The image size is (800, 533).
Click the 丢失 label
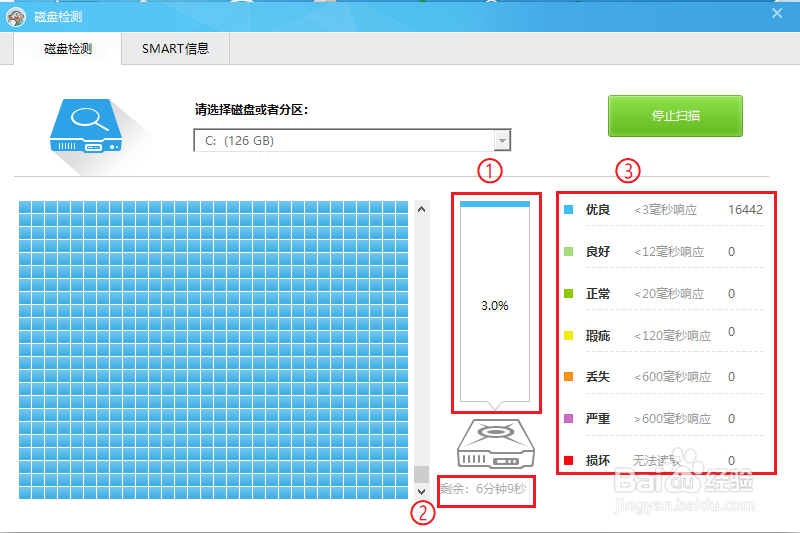coord(598,377)
